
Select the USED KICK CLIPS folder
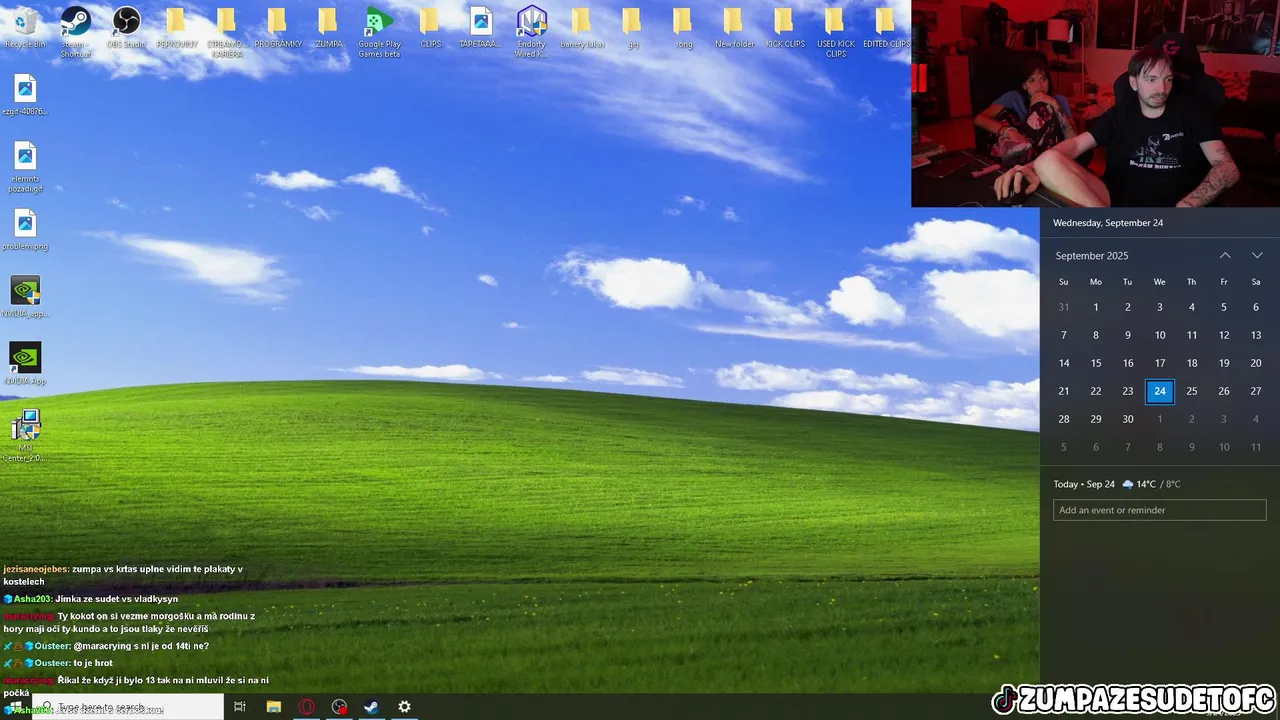pyautogui.click(x=835, y=32)
